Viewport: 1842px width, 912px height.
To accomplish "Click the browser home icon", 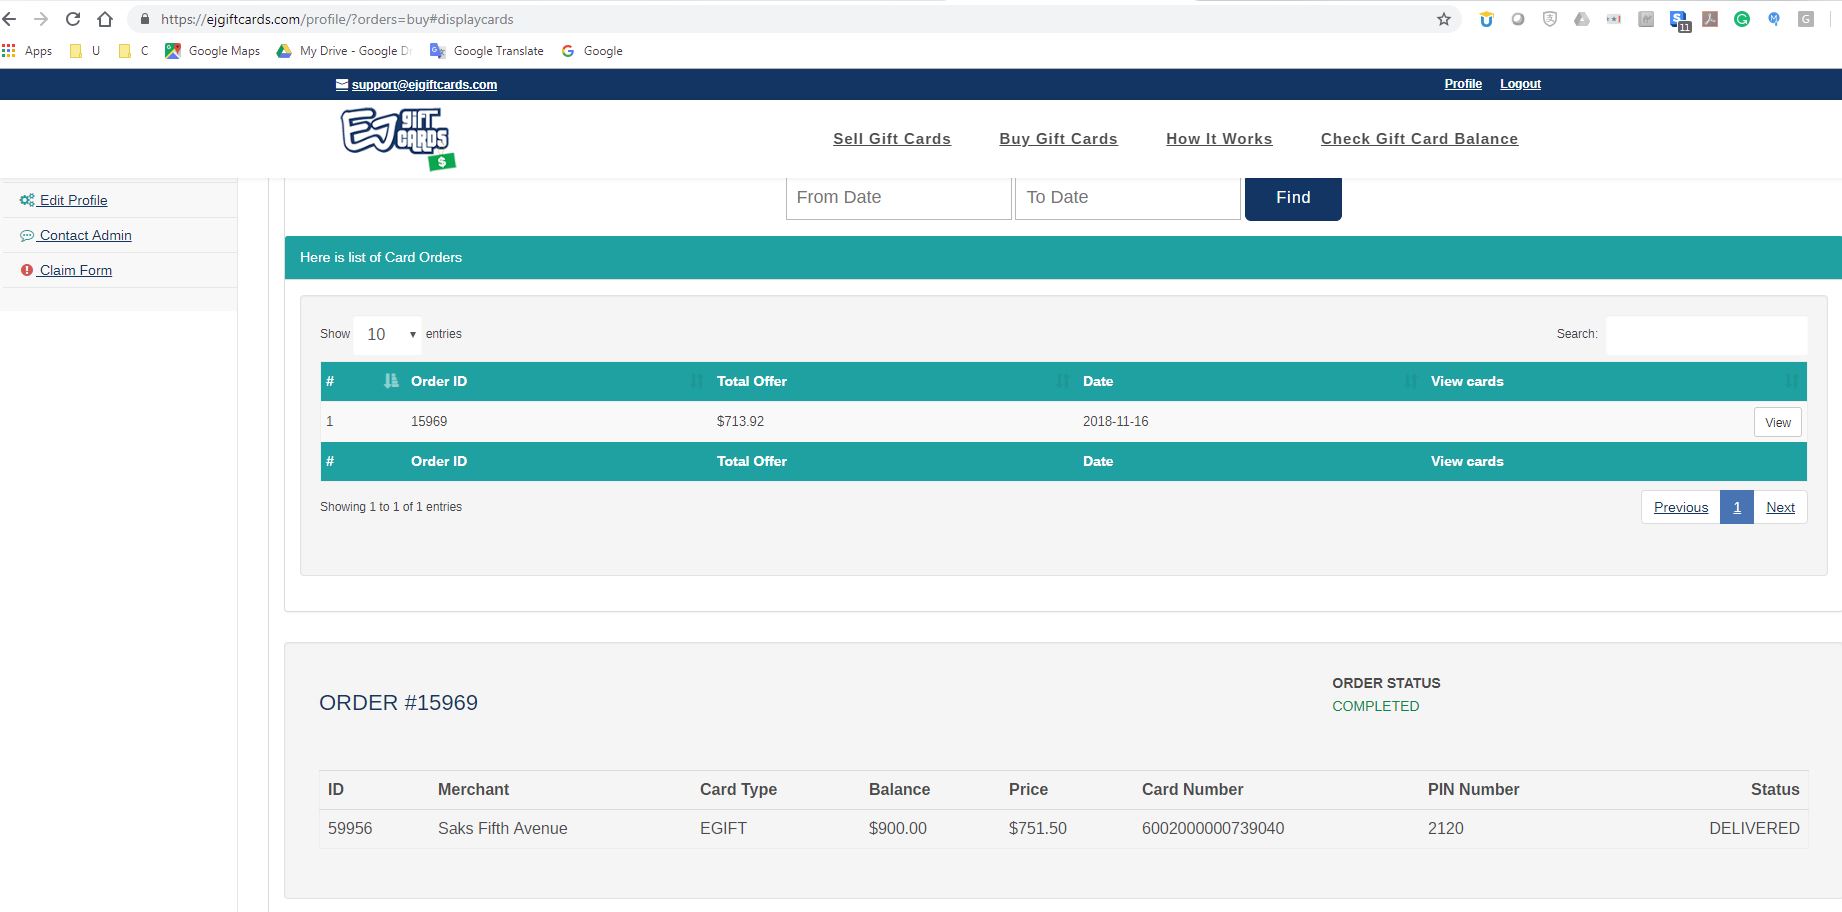I will tap(105, 19).
